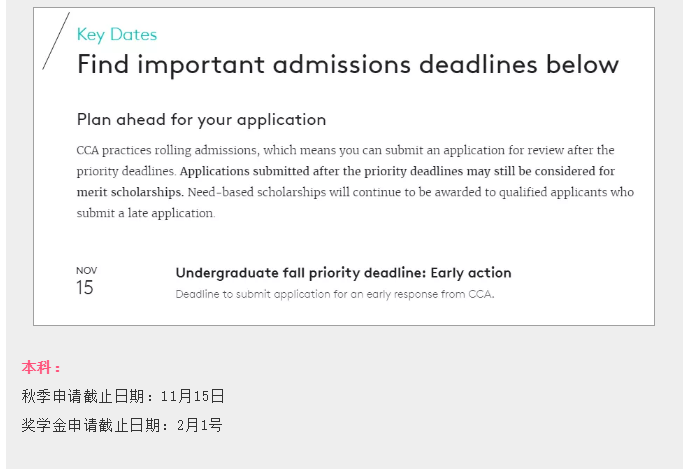Click the Key Dates heading
The height and width of the screenshot is (469, 688).
[x=117, y=35]
